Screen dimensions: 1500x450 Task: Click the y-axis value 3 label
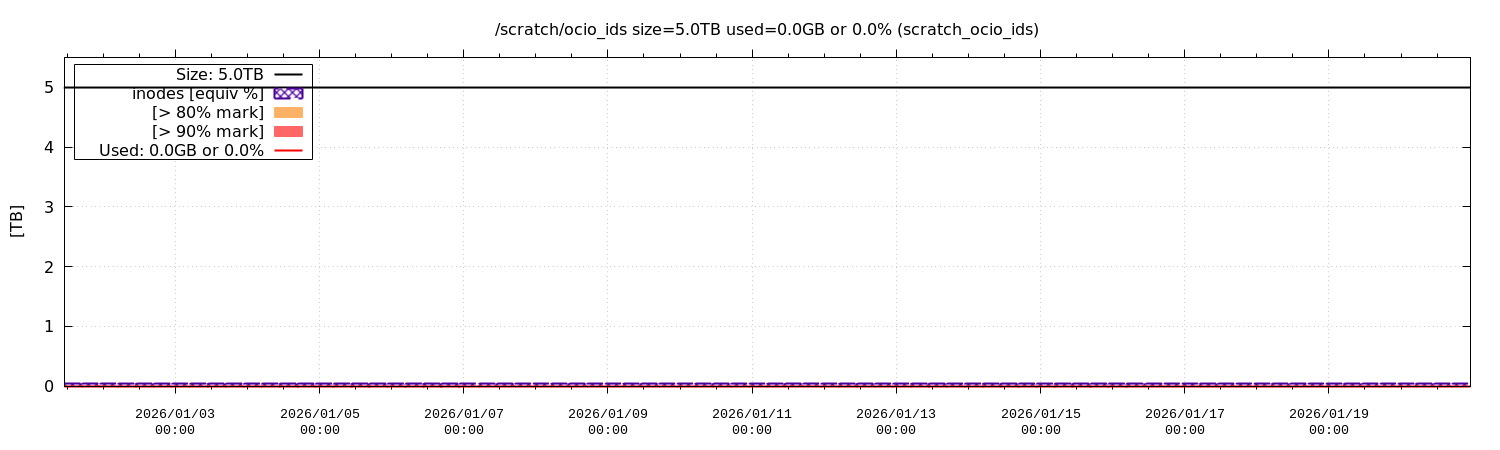coord(48,207)
